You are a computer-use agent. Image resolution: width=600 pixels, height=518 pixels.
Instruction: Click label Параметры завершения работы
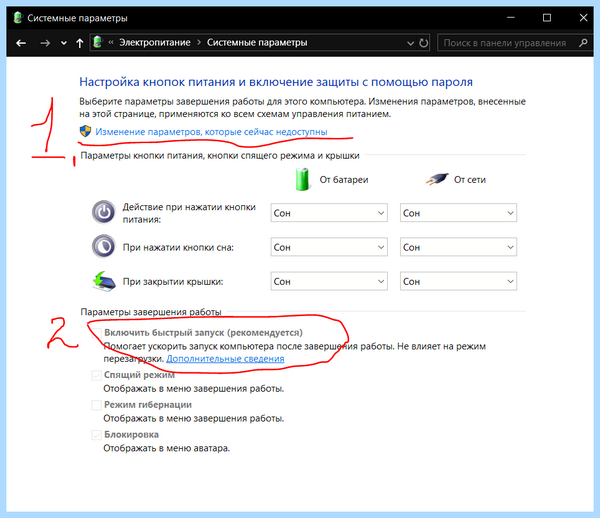(151, 312)
